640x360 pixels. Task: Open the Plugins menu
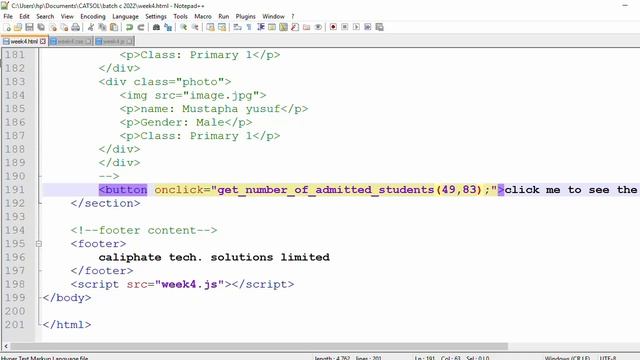point(245,16)
